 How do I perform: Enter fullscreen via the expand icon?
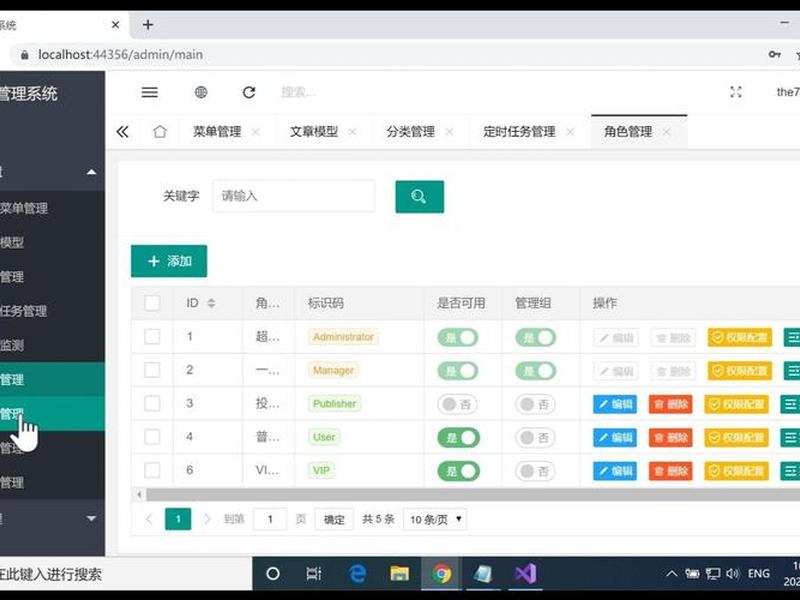click(x=736, y=92)
